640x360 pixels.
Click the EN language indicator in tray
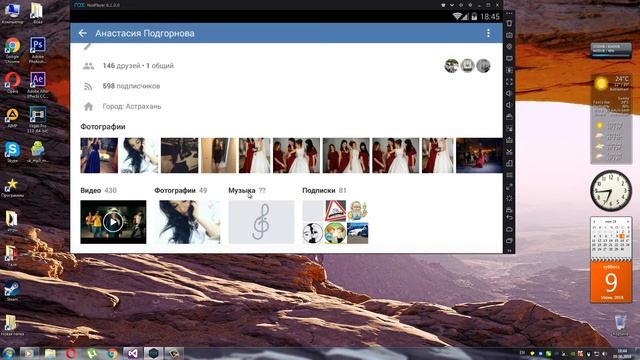click(522, 353)
